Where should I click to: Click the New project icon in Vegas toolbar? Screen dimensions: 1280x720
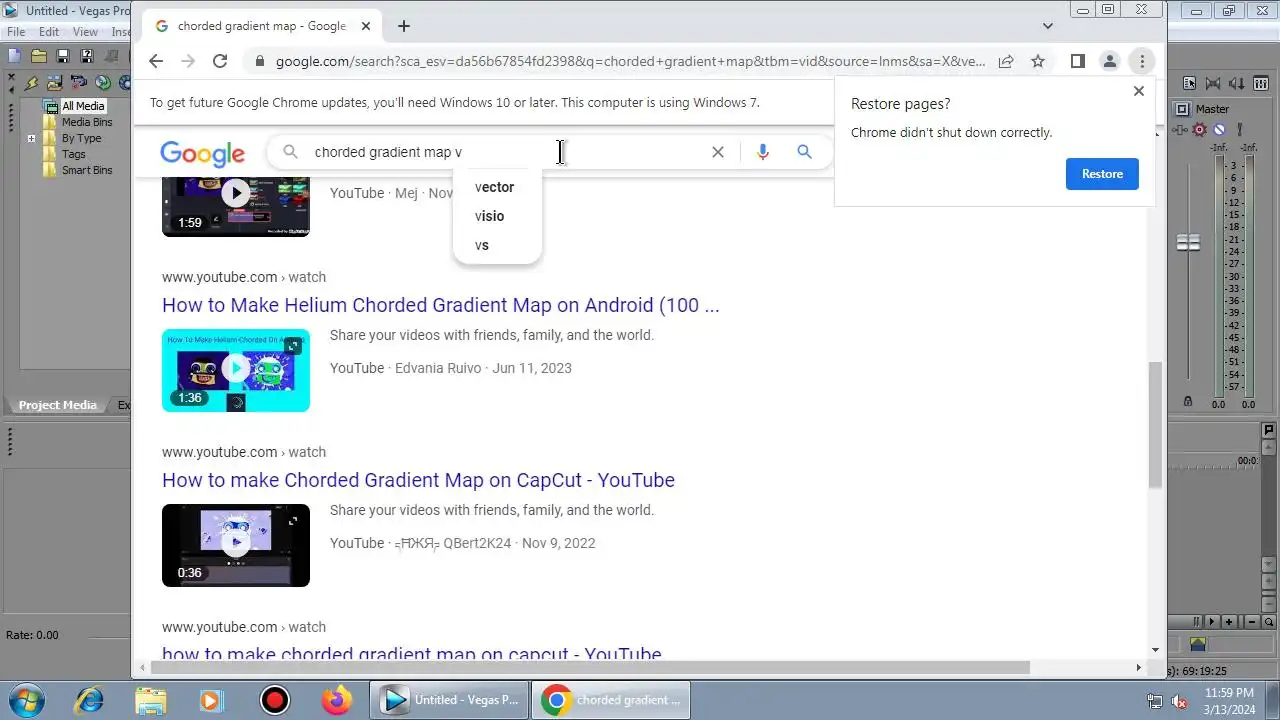tap(15, 56)
